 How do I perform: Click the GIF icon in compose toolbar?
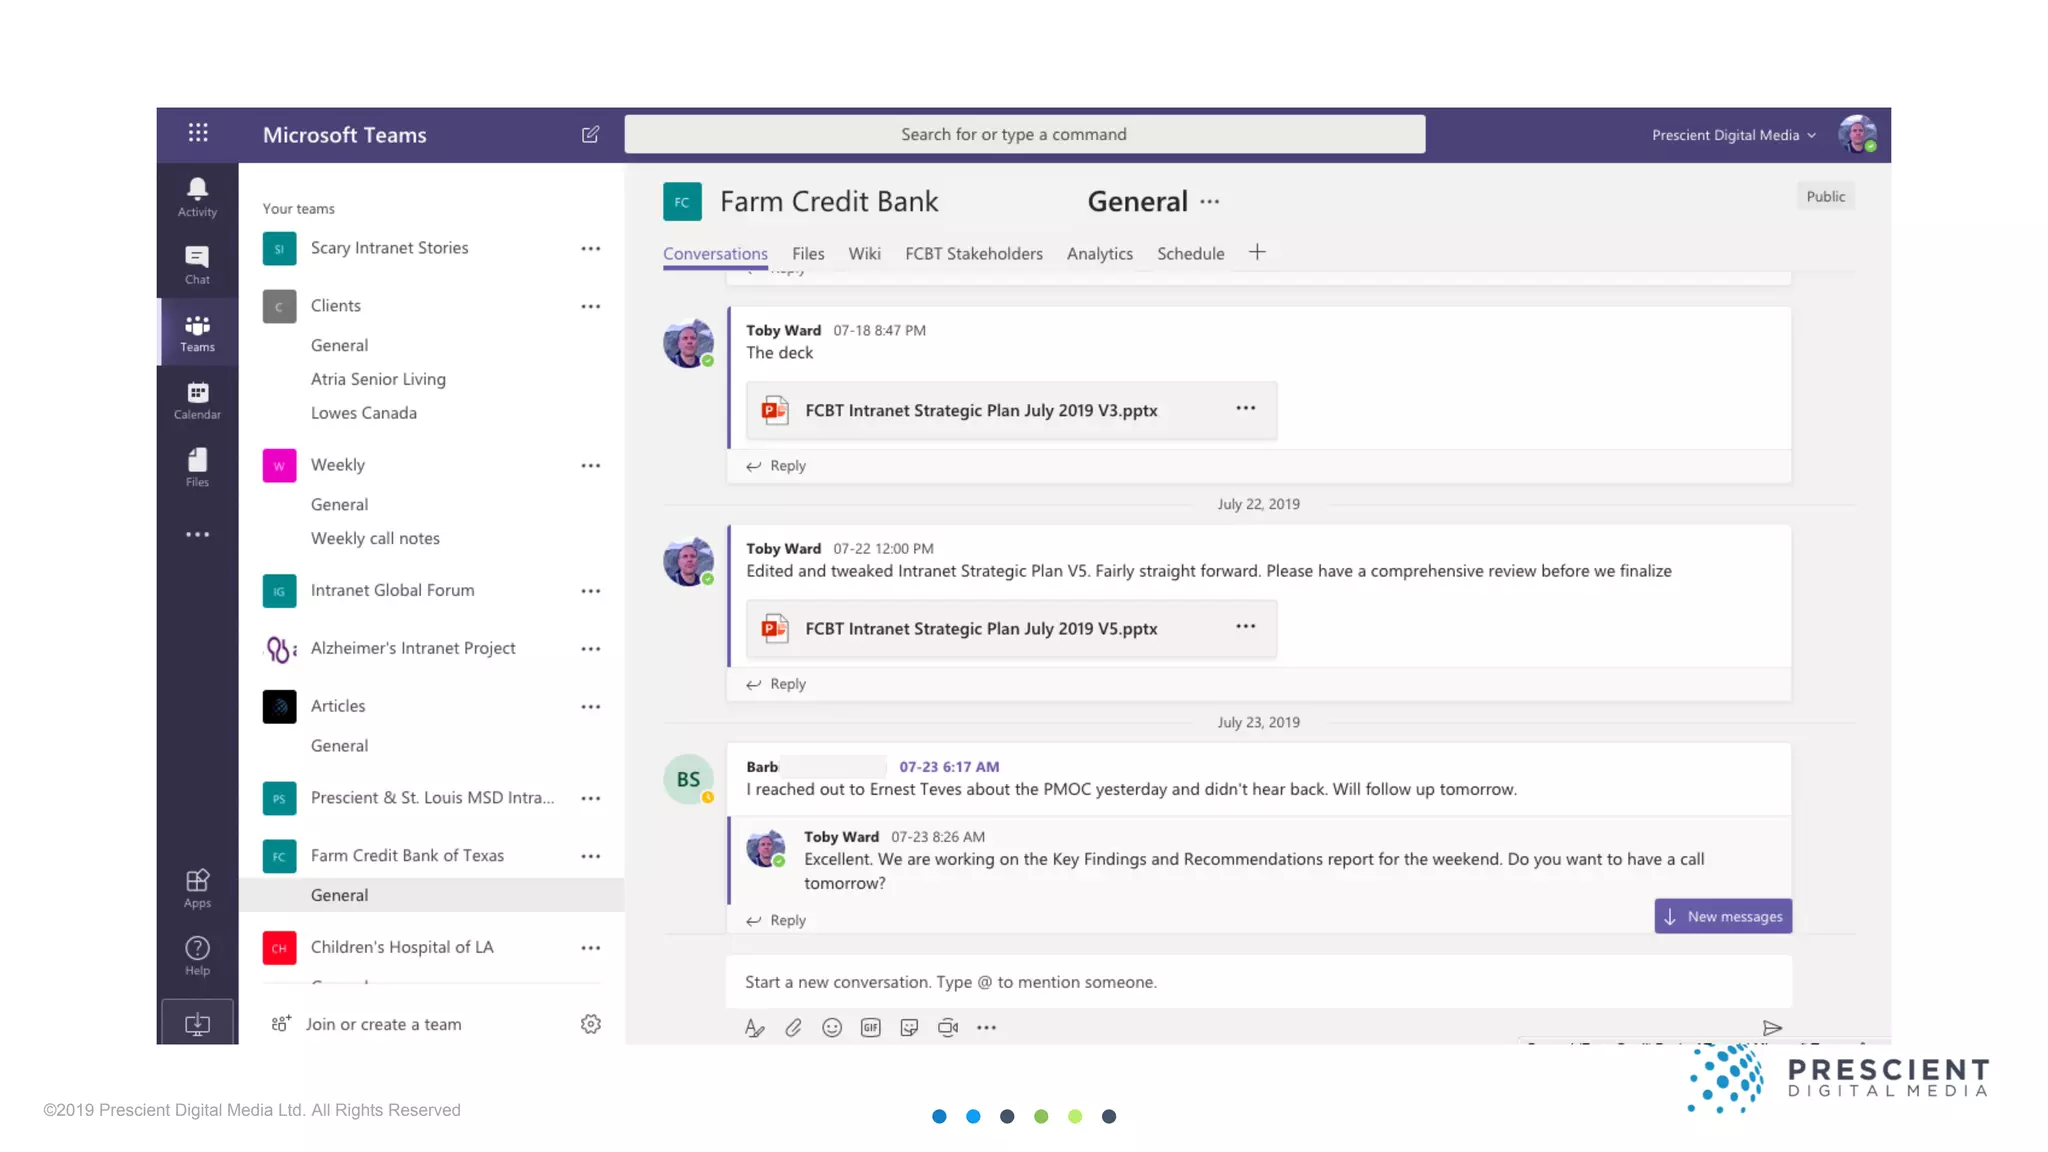[x=870, y=1027]
